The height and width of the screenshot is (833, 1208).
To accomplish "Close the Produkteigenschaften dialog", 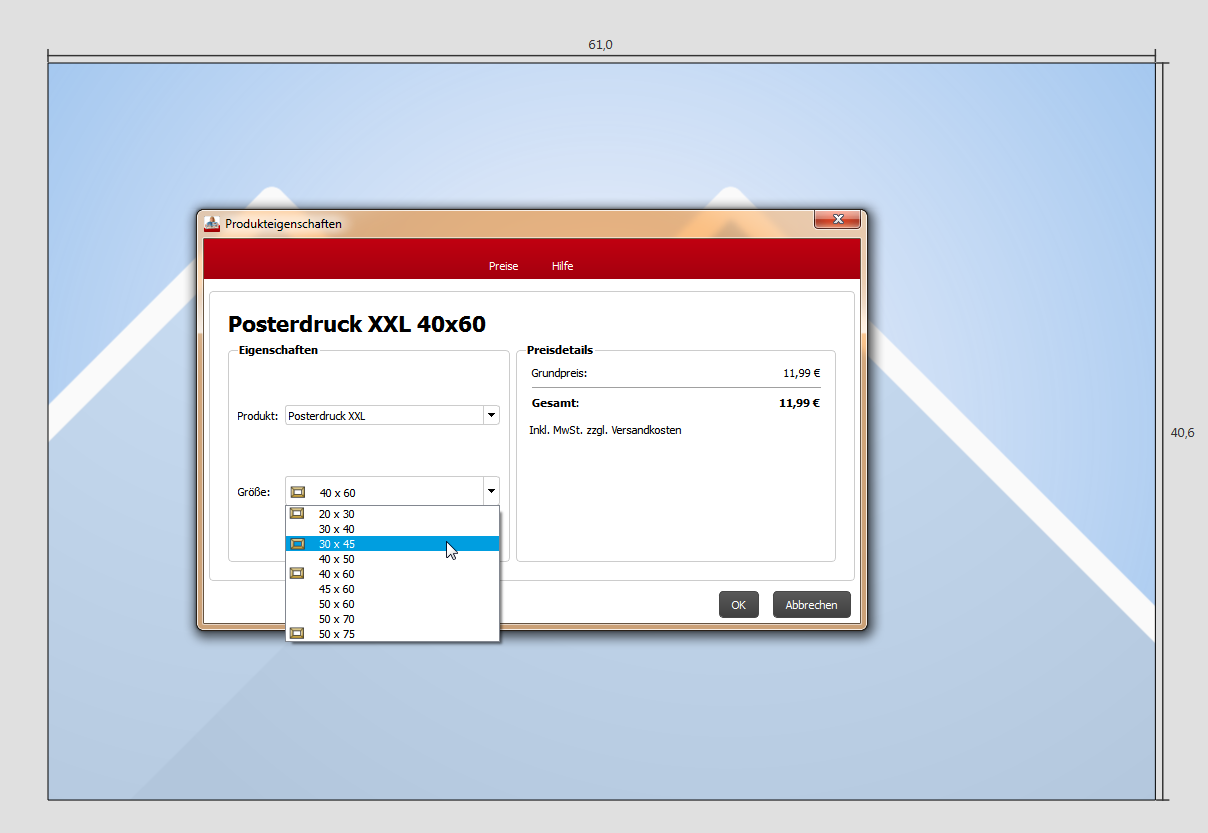I will tap(837, 219).
